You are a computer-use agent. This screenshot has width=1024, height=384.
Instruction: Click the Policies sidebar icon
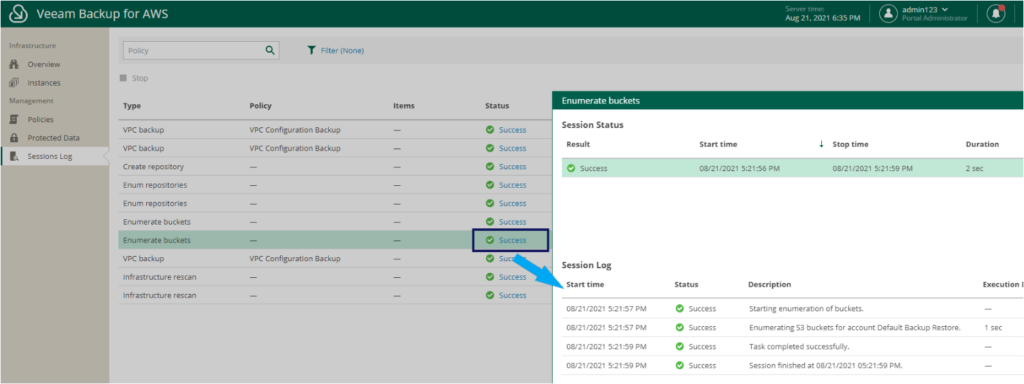[14, 120]
